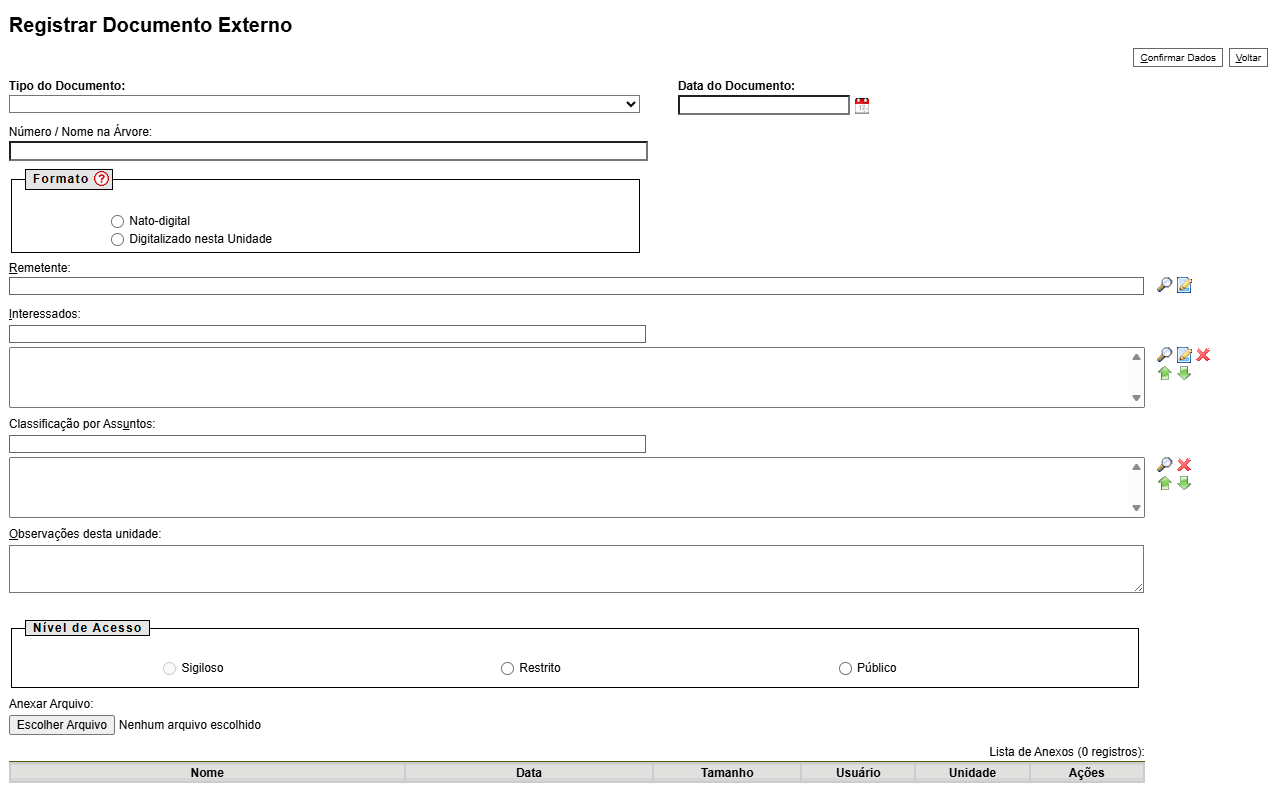Click the magnifier search icon beside Remetente
This screenshot has height=806, width=1288.
pyautogui.click(x=1164, y=285)
